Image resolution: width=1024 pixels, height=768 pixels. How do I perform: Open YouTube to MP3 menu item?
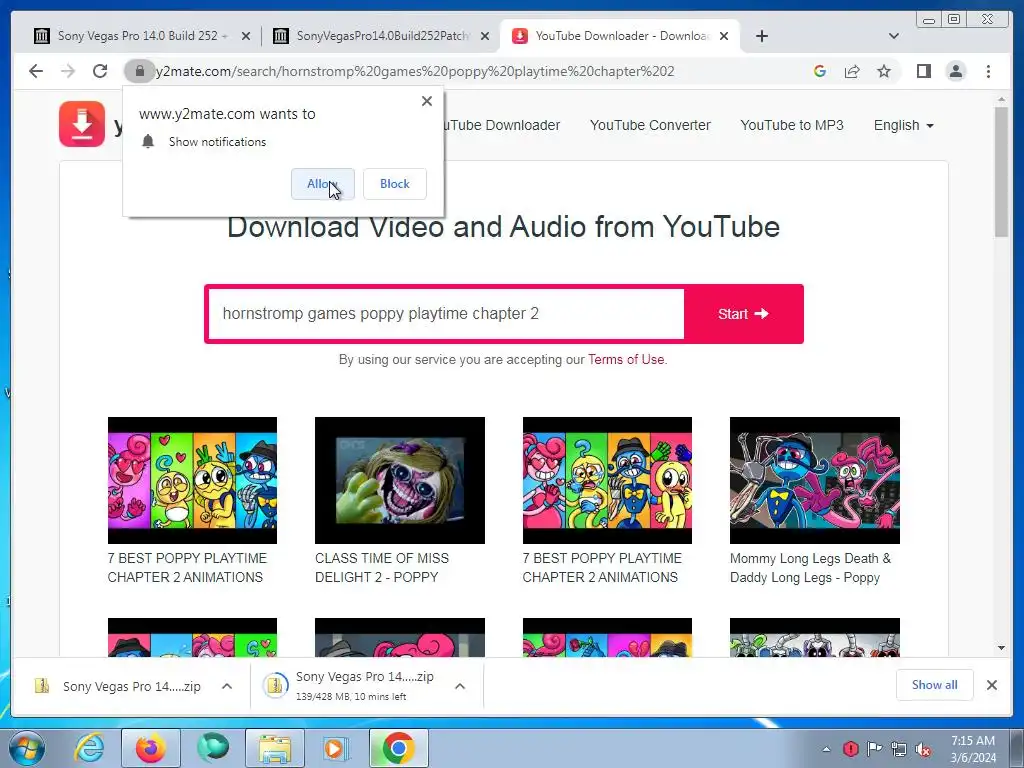click(x=792, y=125)
